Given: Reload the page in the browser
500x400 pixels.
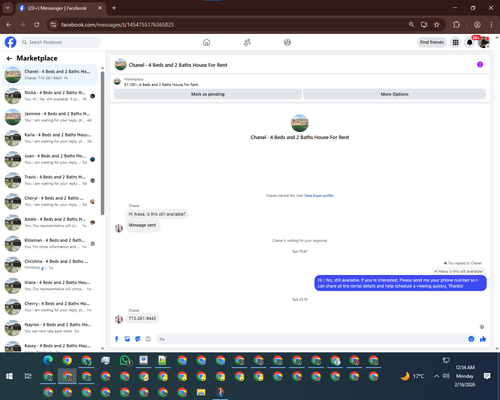Looking at the screenshot, I should pos(37,25).
